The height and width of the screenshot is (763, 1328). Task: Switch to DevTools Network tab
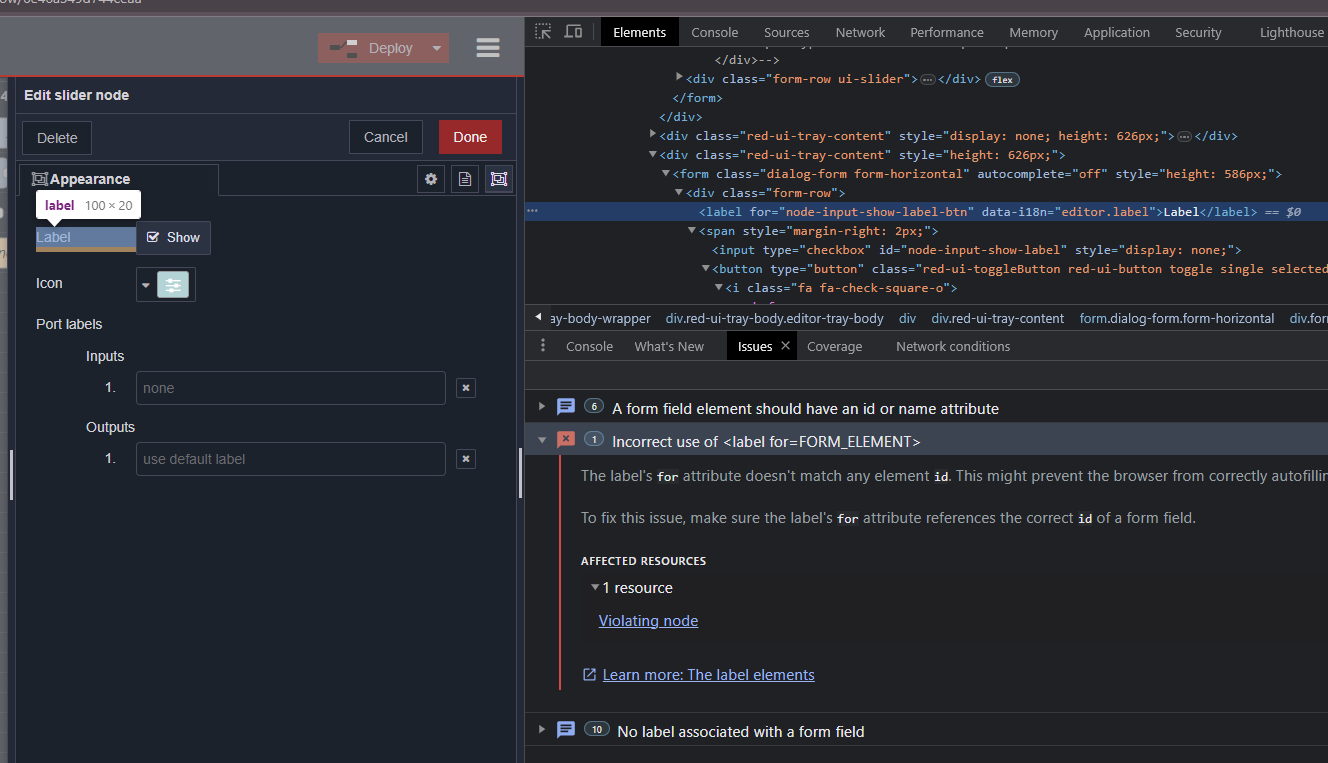pos(861,32)
